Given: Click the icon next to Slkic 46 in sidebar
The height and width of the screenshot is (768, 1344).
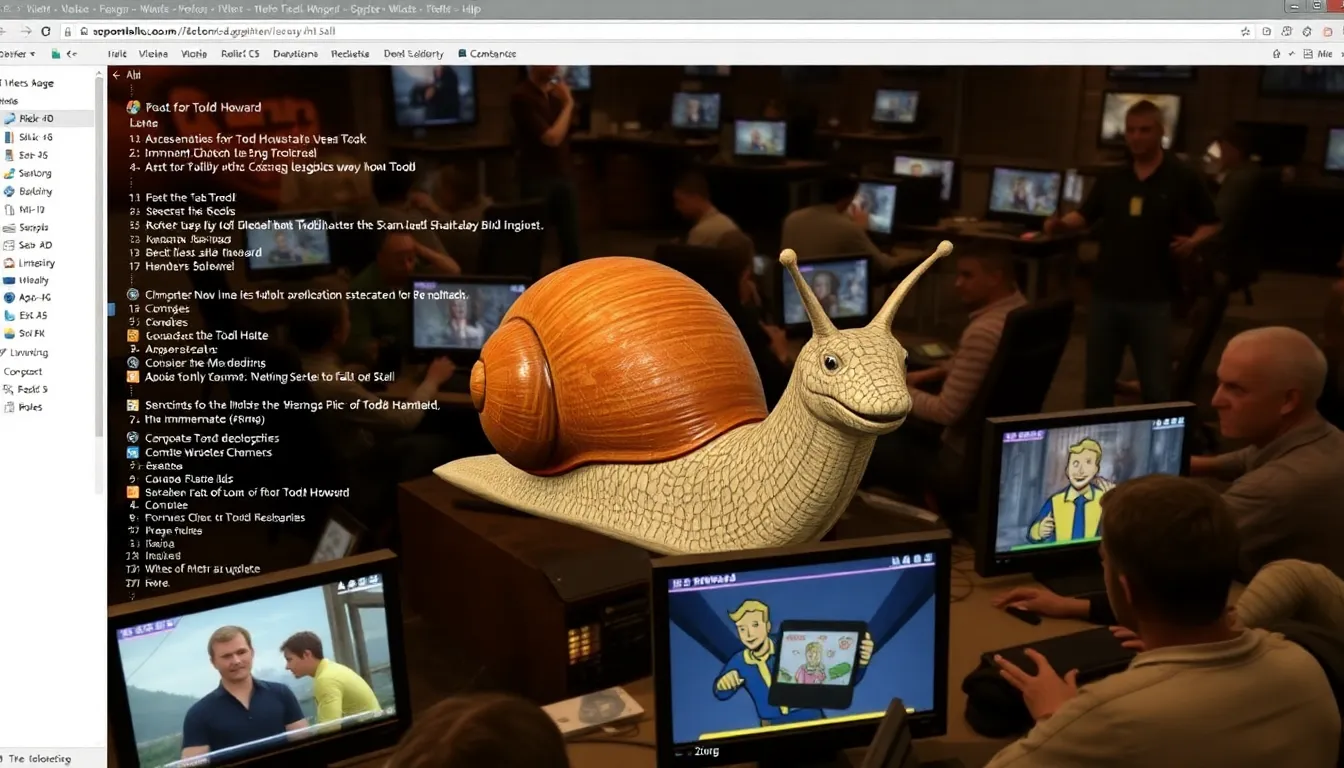Looking at the screenshot, I should (9, 137).
